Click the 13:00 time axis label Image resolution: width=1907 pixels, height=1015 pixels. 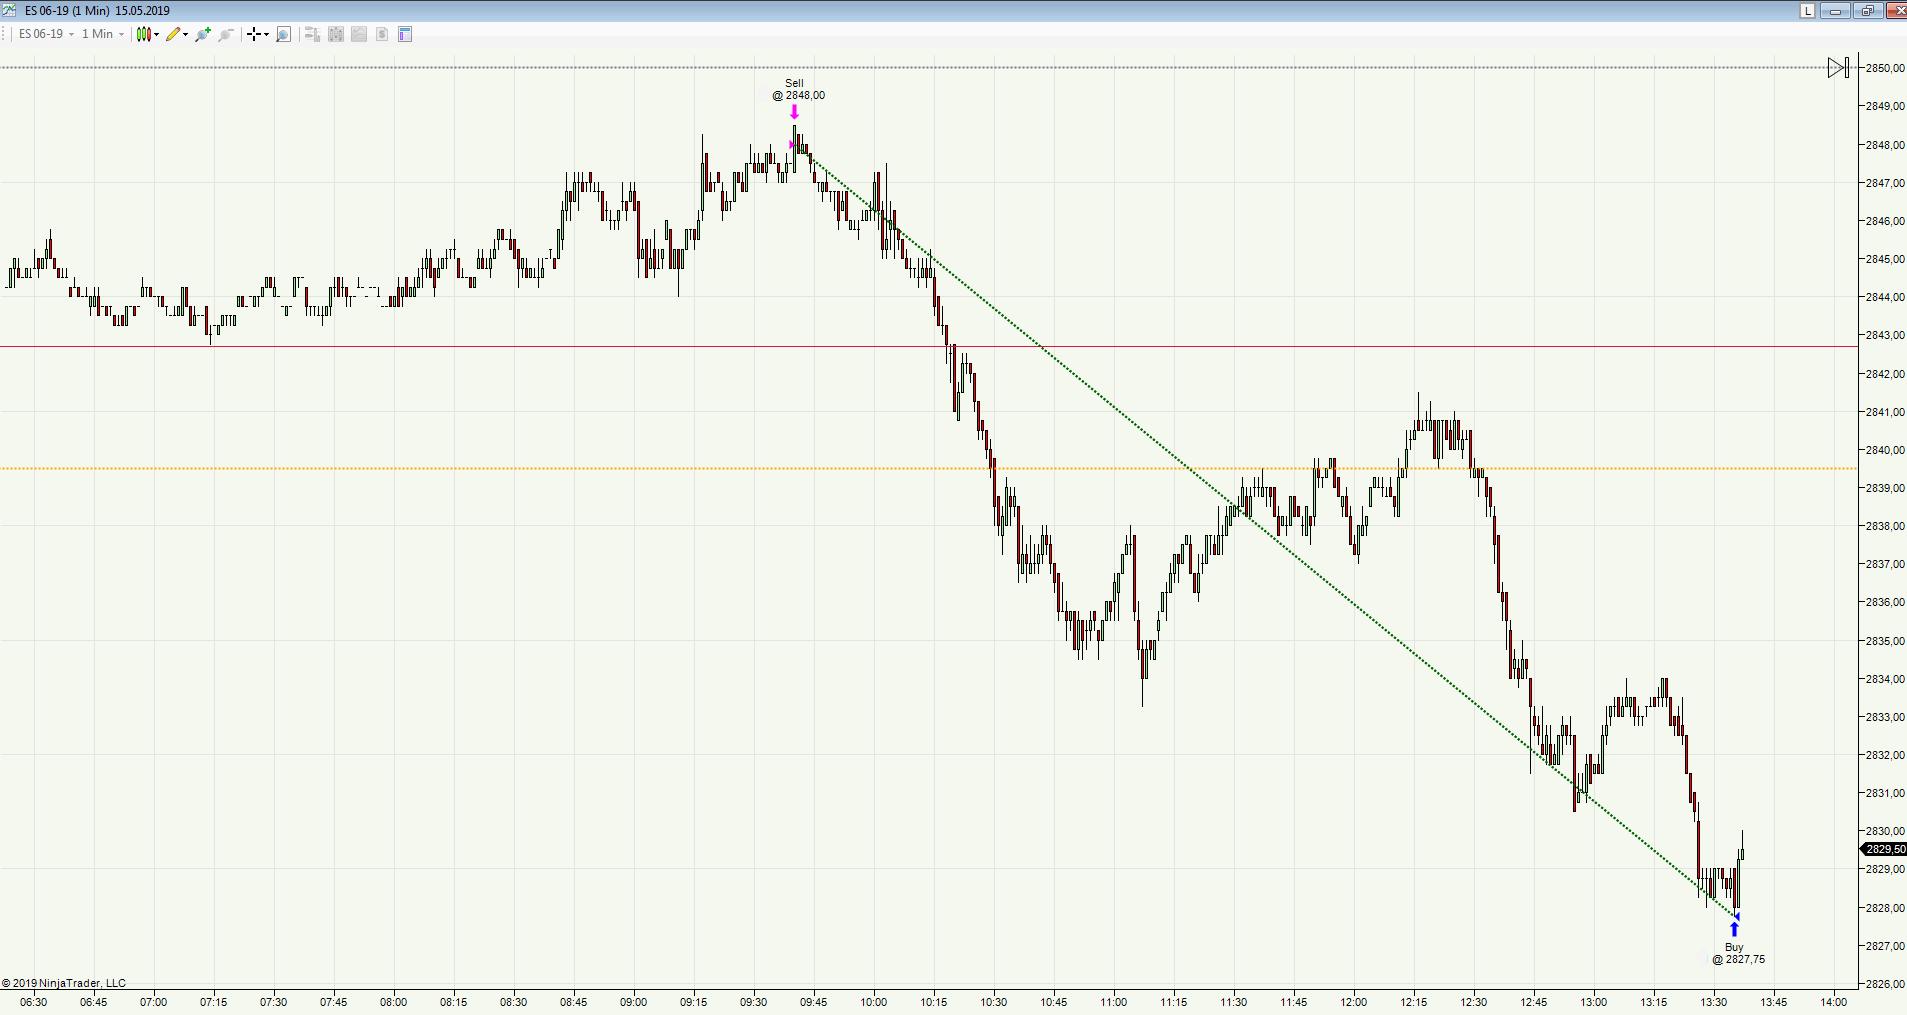point(1594,1002)
